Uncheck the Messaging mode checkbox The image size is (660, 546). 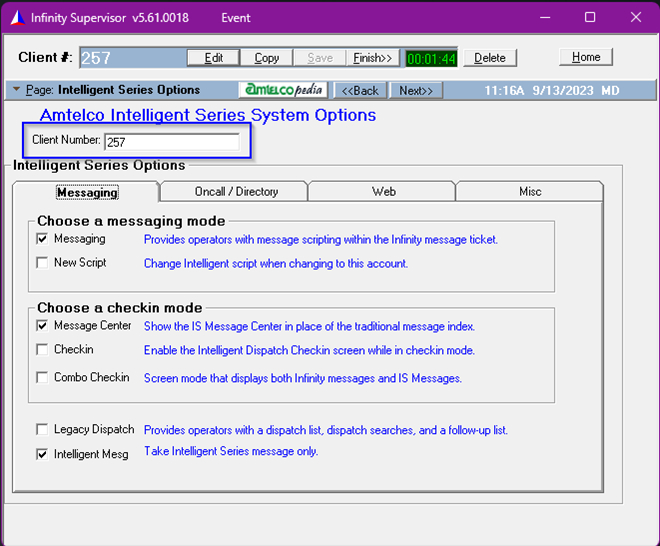42,239
